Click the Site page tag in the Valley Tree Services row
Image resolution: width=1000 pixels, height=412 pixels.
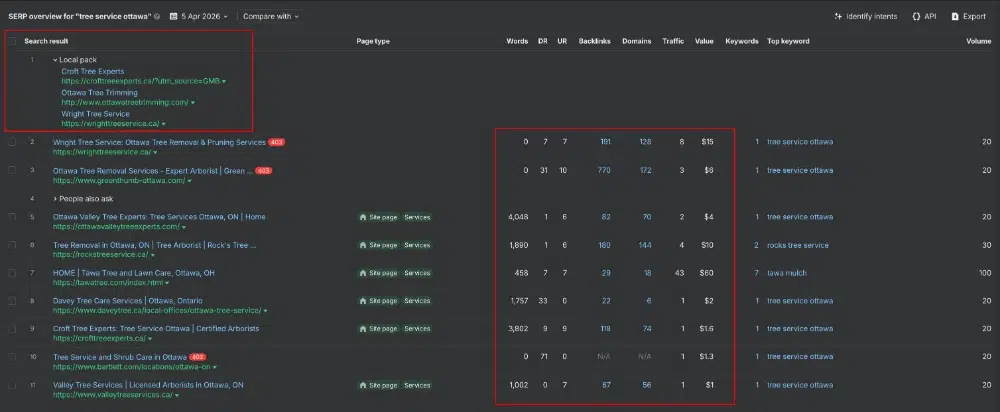[378, 386]
